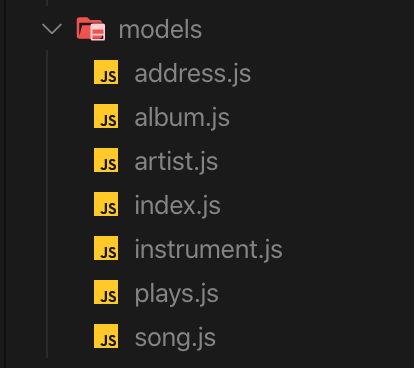Select the models folder label

click(x=160, y=30)
